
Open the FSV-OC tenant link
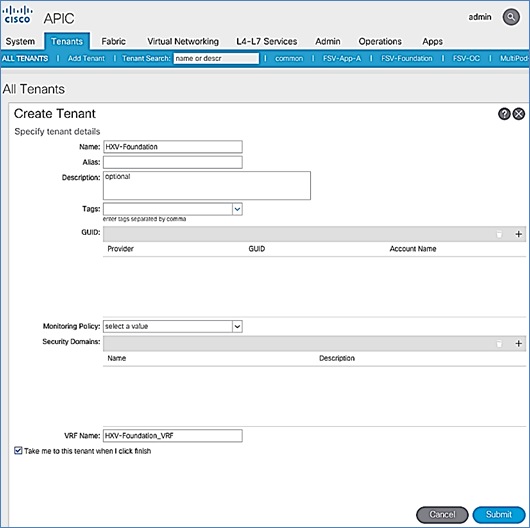point(466,58)
